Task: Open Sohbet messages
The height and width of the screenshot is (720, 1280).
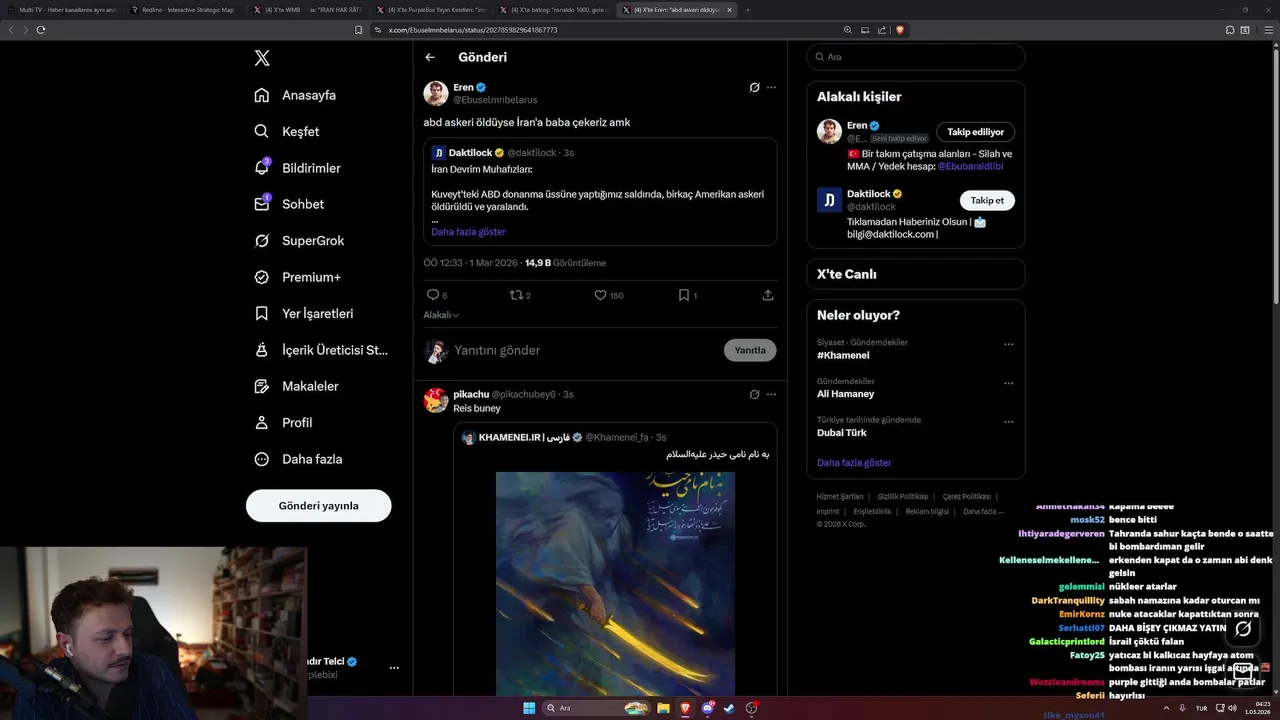Action: coord(289,204)
